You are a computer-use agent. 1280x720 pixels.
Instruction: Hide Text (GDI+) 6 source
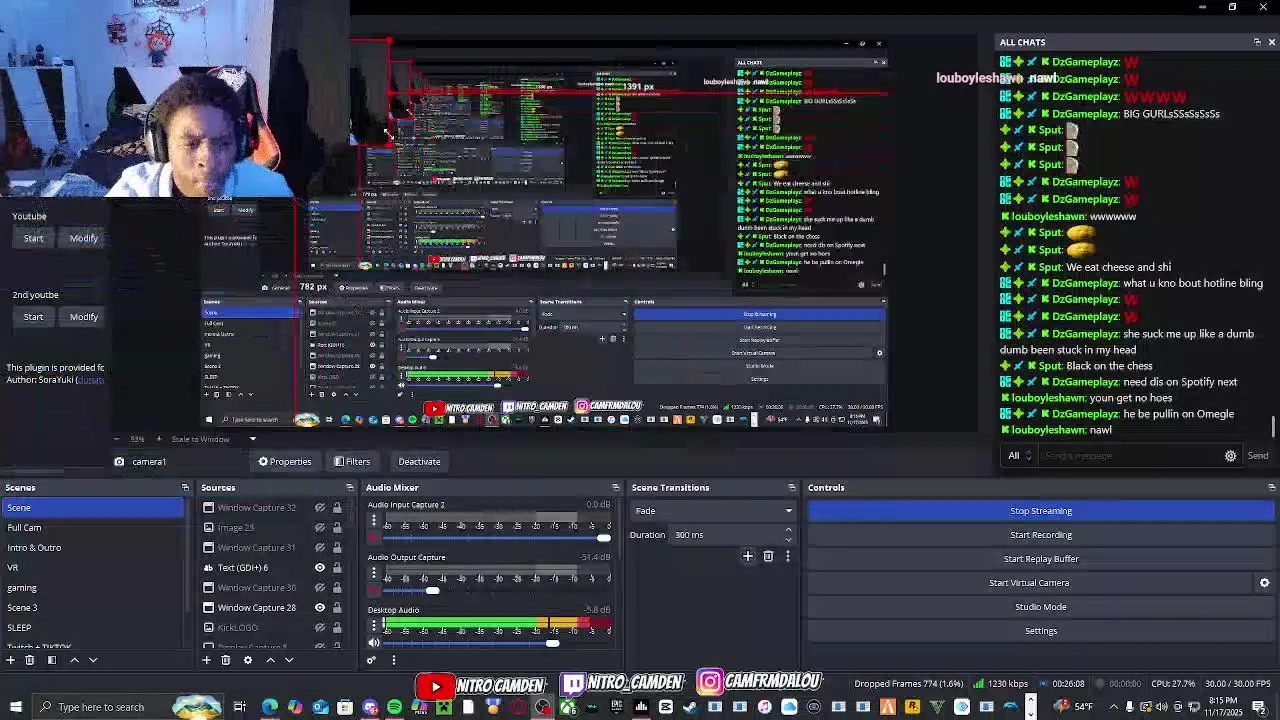[320, 568]
